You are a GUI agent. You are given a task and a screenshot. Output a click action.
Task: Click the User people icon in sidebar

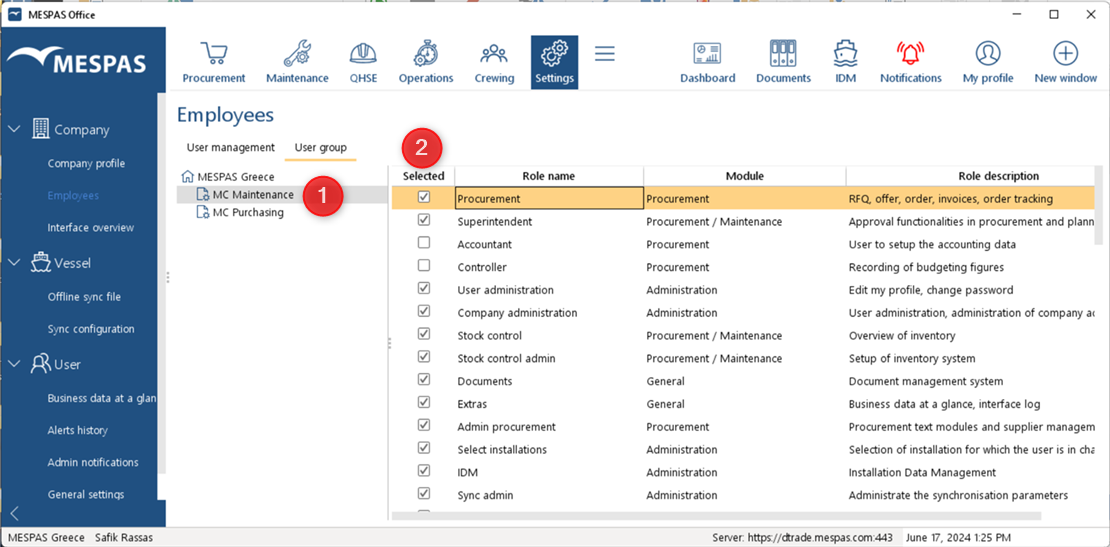[x=40, y=364]
